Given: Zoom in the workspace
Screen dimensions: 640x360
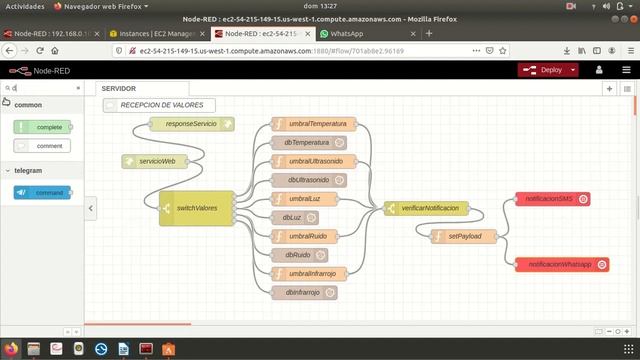Looking at the screenshot, I should click(x=627, y=331).
